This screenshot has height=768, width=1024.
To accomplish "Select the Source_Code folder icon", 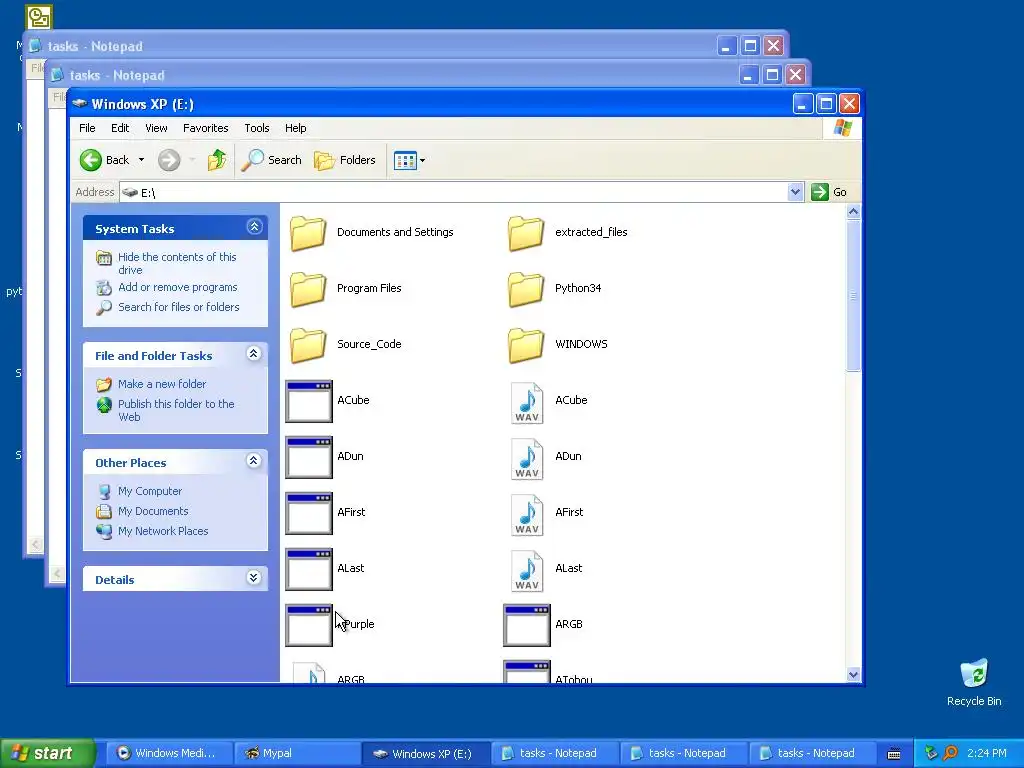I will point(308,345).
